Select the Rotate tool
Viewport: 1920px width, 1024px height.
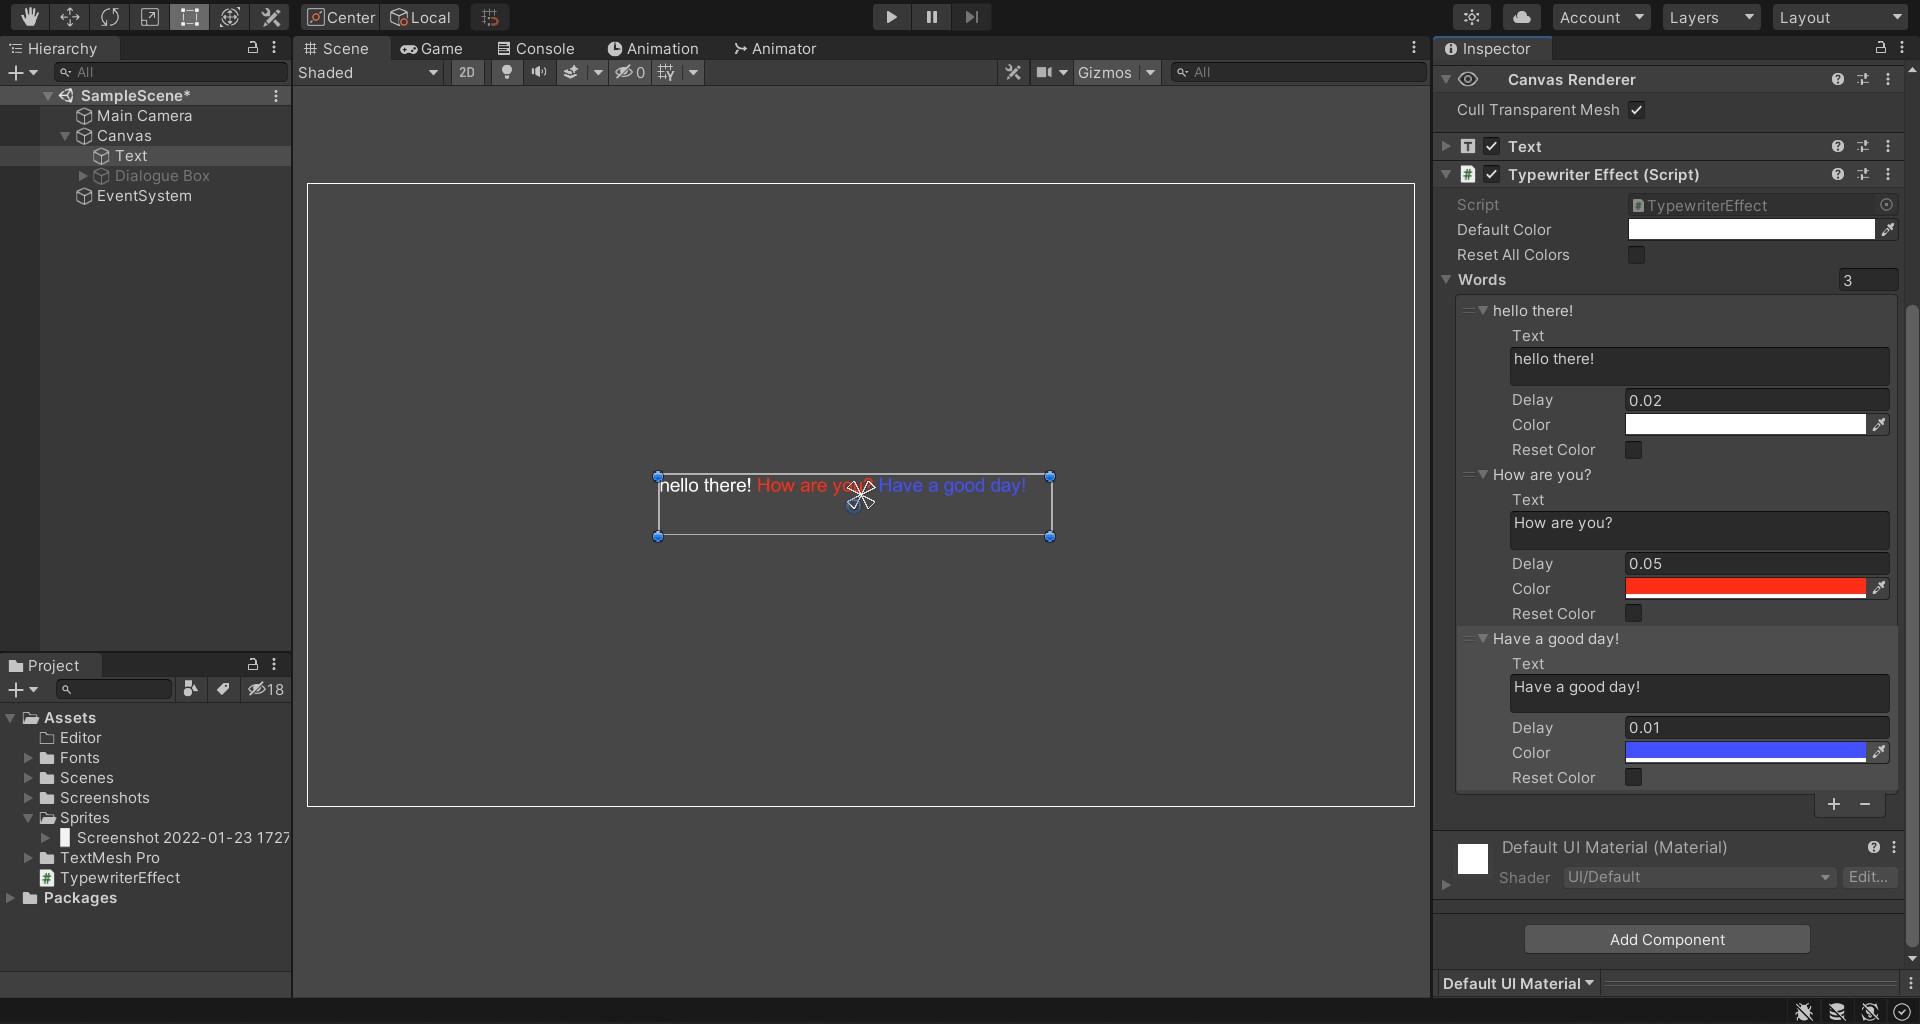click(x=110, y=17)
